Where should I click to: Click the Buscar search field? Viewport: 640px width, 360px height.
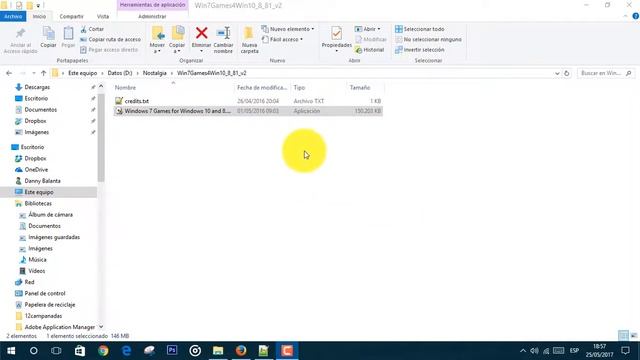pyautogui.click(x=605, y=73)
